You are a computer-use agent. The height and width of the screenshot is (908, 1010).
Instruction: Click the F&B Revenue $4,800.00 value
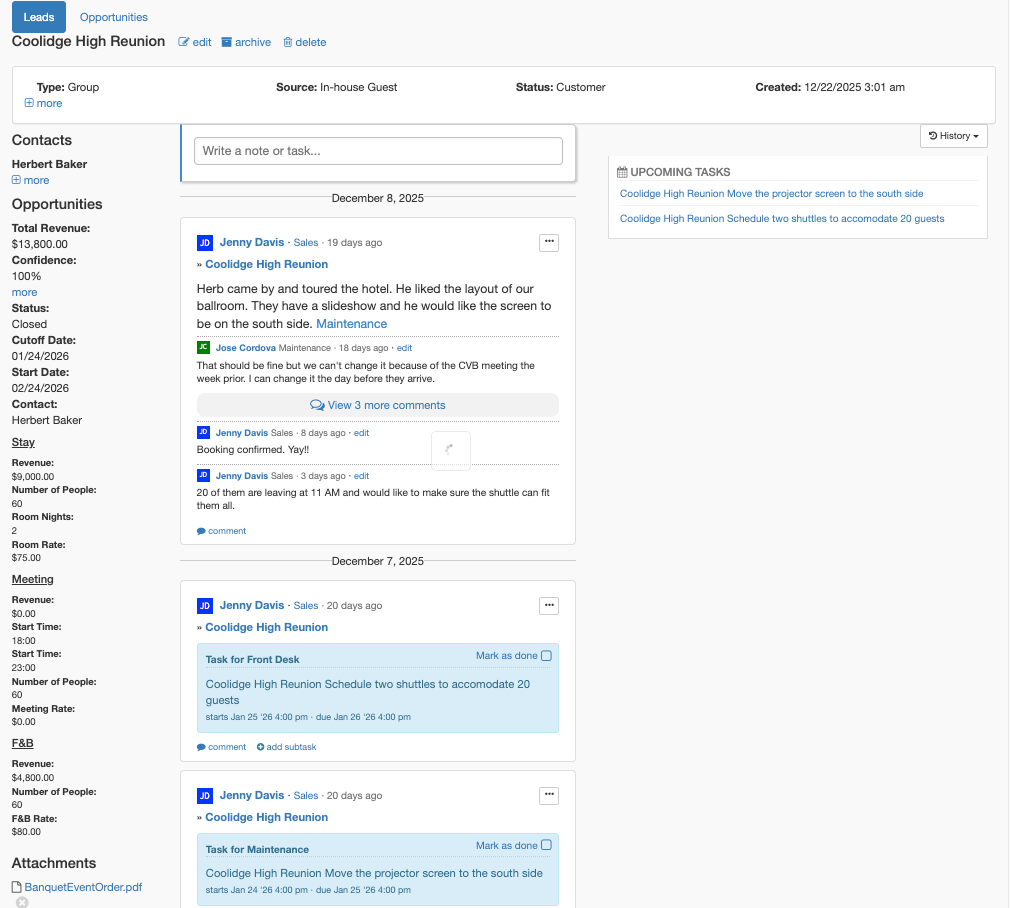coord(33,778)
